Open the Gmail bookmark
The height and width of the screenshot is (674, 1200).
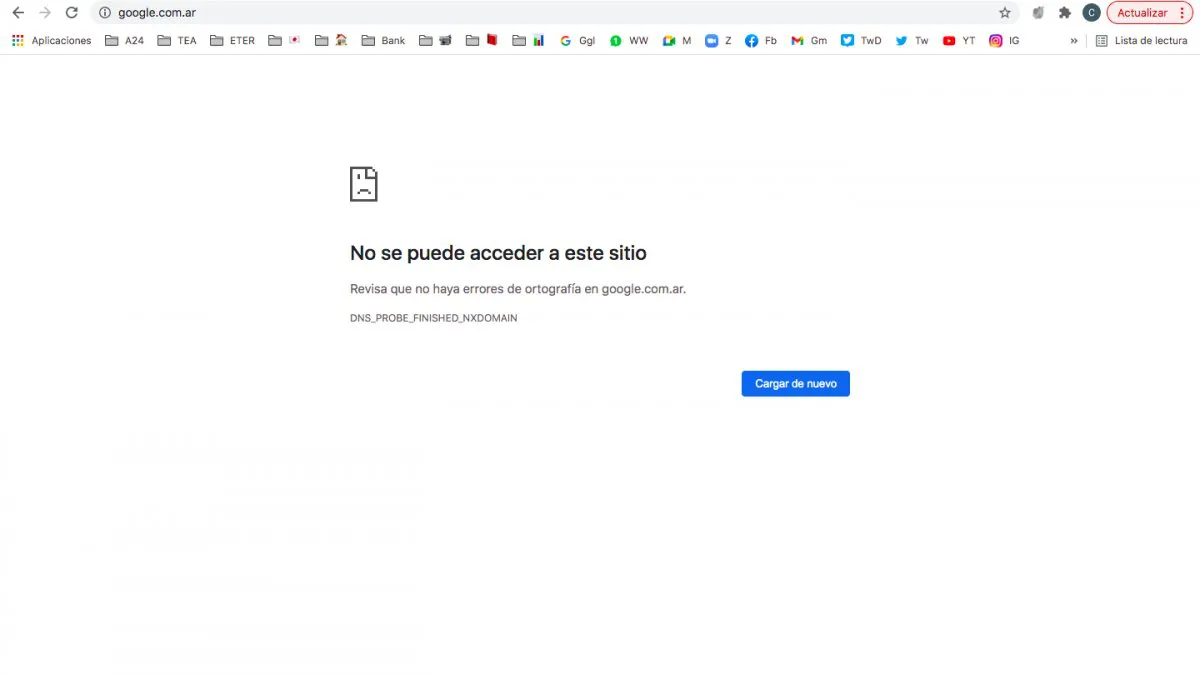click(808, 40)
